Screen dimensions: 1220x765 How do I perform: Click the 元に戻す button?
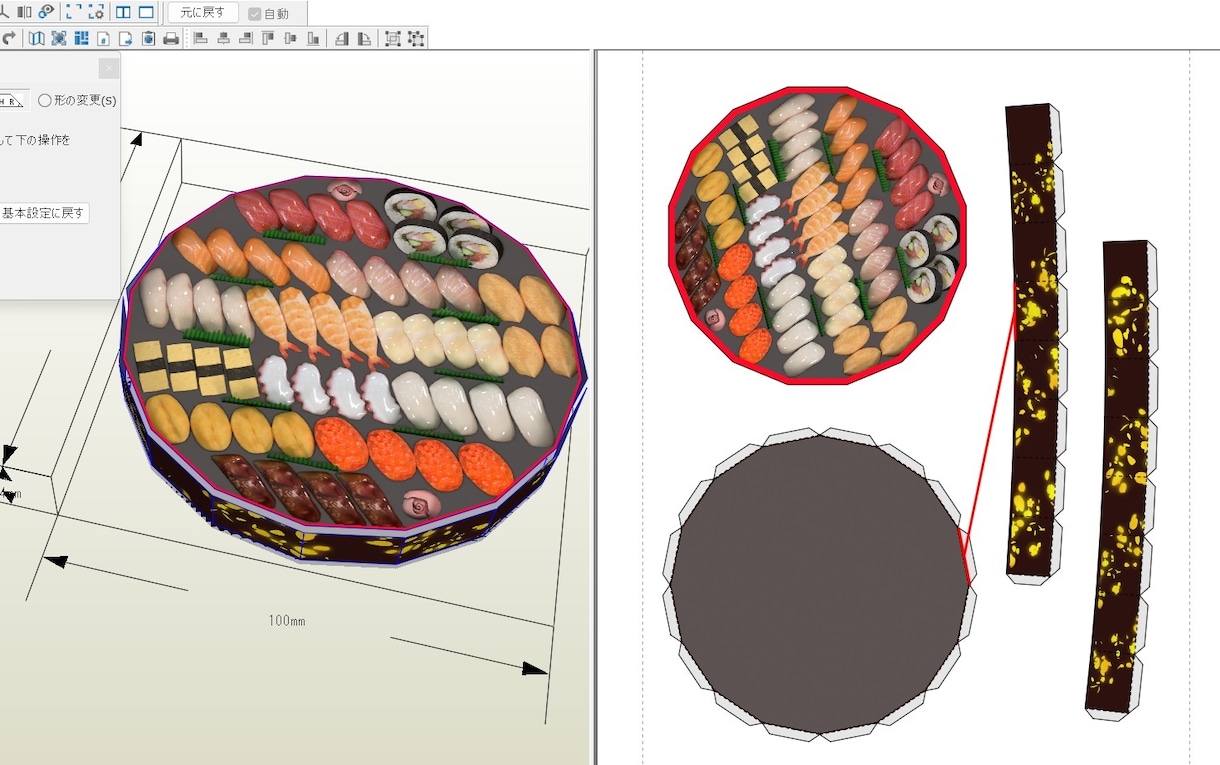203,13
